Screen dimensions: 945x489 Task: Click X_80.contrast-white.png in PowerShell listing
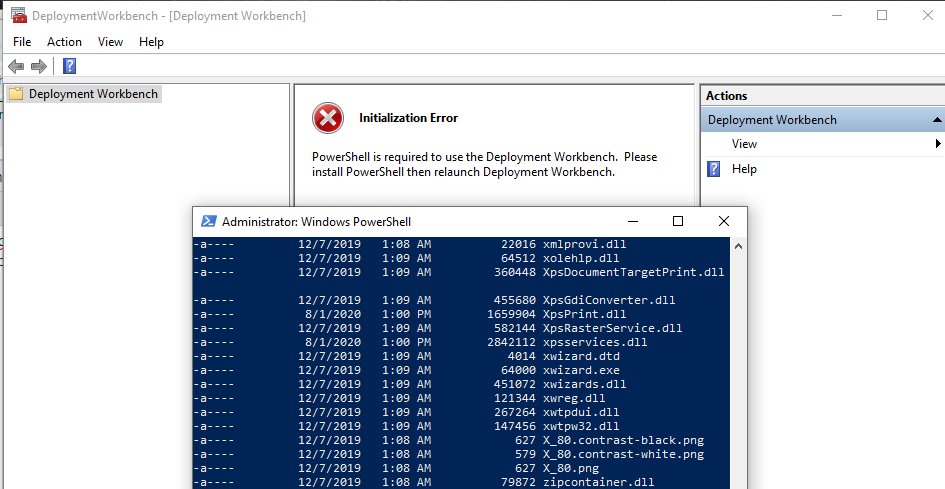coord(623,454)
